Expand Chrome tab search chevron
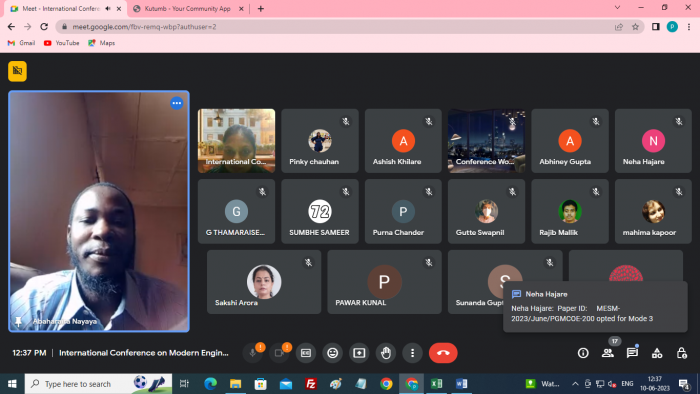This screenshot has width=700, height=394. [x=617, y=8]
